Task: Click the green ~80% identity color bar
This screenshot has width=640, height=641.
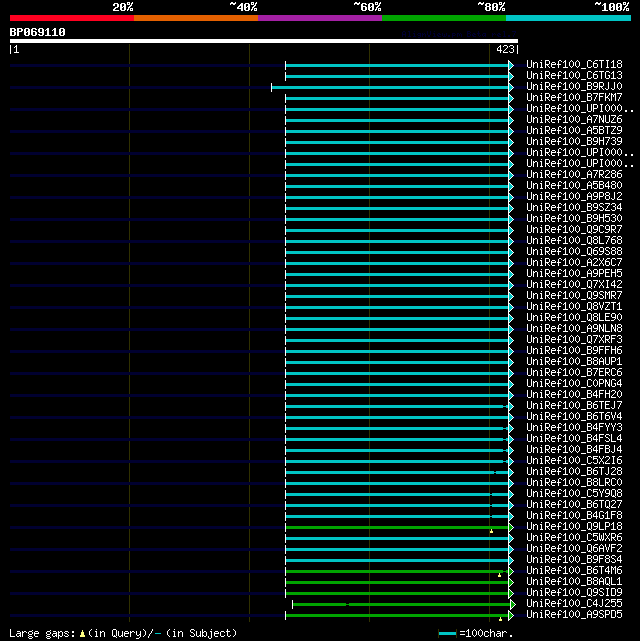Action: (x=444, y=18)
